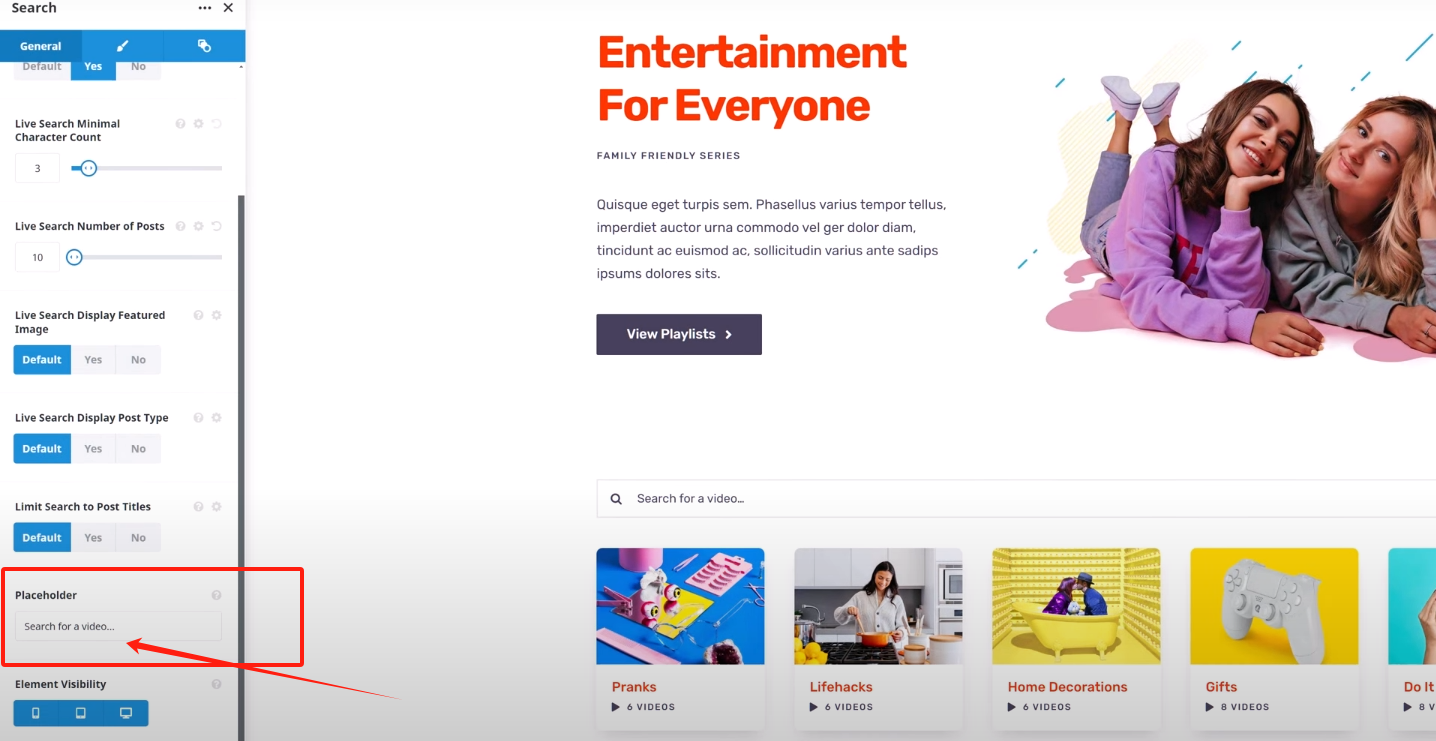This screenshot has width=1436, height=741.
Task: Toggle phone visibility for the element
Action: pyautogui.click(x=36, y=713)
